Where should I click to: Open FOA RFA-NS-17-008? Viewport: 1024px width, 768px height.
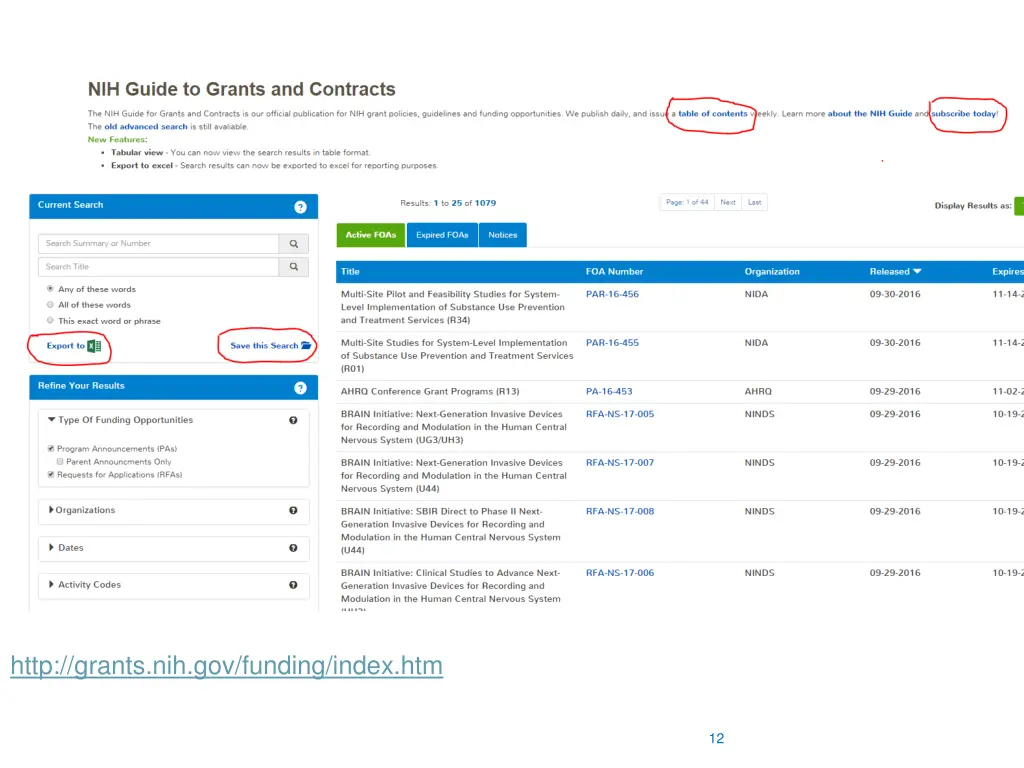[620, 511]
